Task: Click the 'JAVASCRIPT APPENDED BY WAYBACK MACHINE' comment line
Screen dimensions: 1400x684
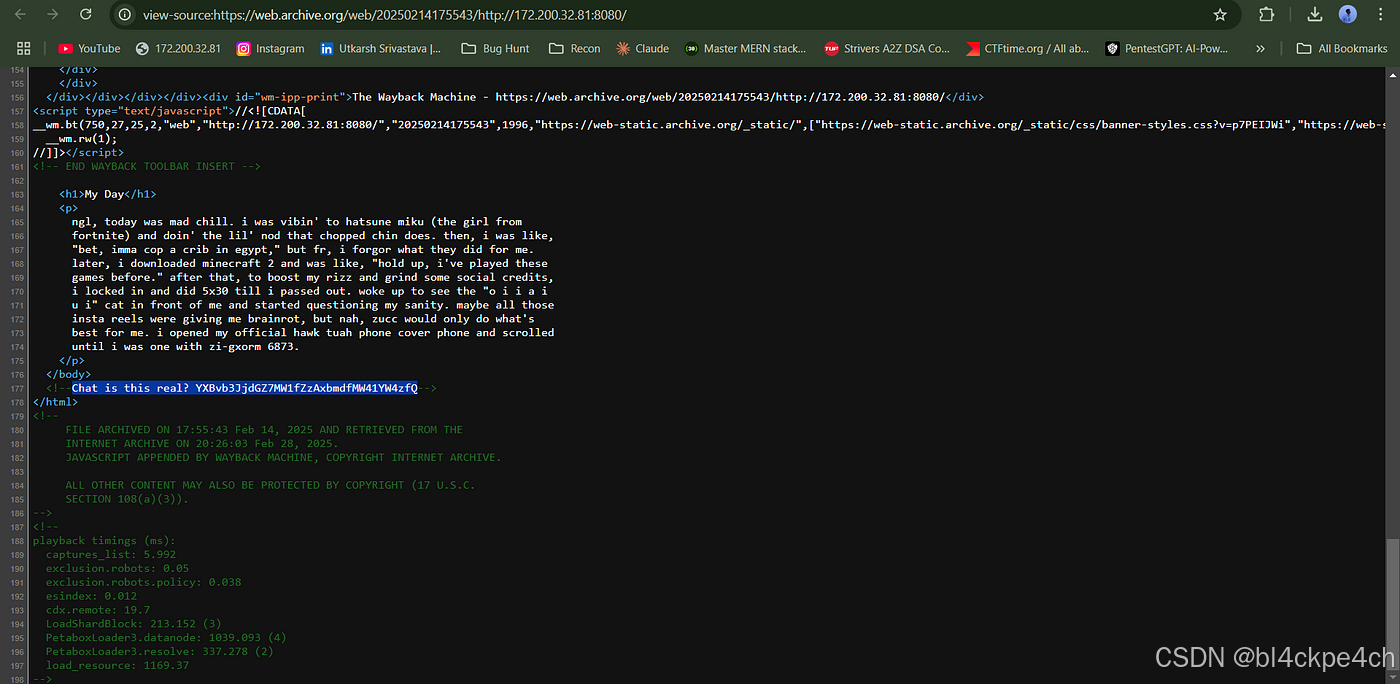Action: click(283, 457)
